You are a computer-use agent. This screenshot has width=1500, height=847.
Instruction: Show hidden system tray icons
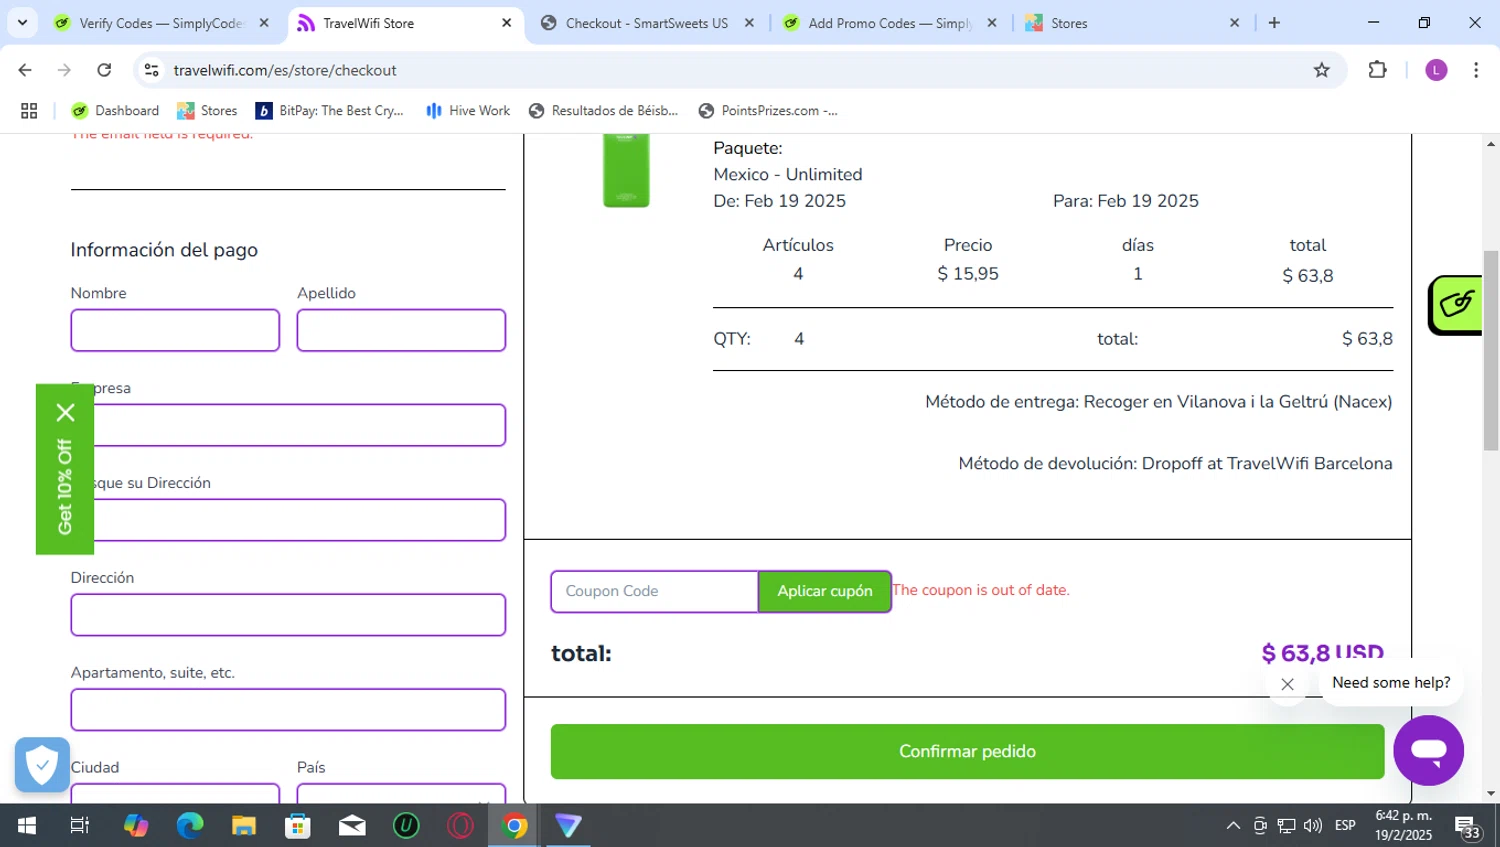click(x=1233, y=825)
